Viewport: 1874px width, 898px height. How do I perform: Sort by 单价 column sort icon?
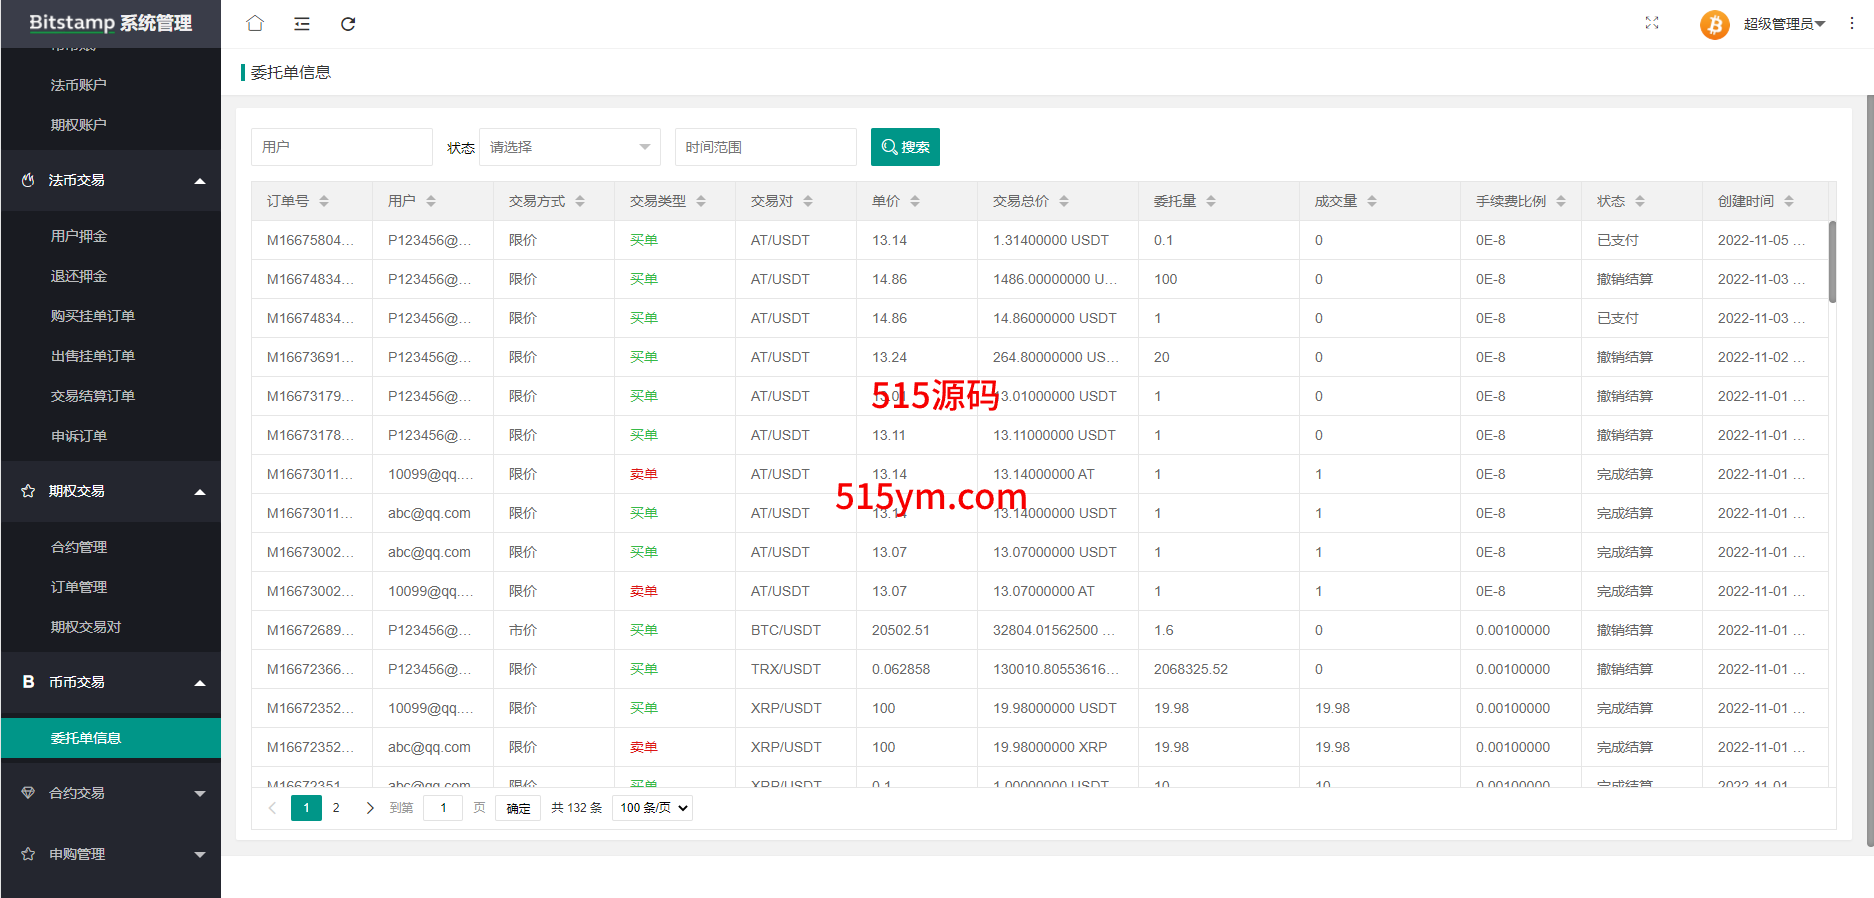click(x=915, y=201)
